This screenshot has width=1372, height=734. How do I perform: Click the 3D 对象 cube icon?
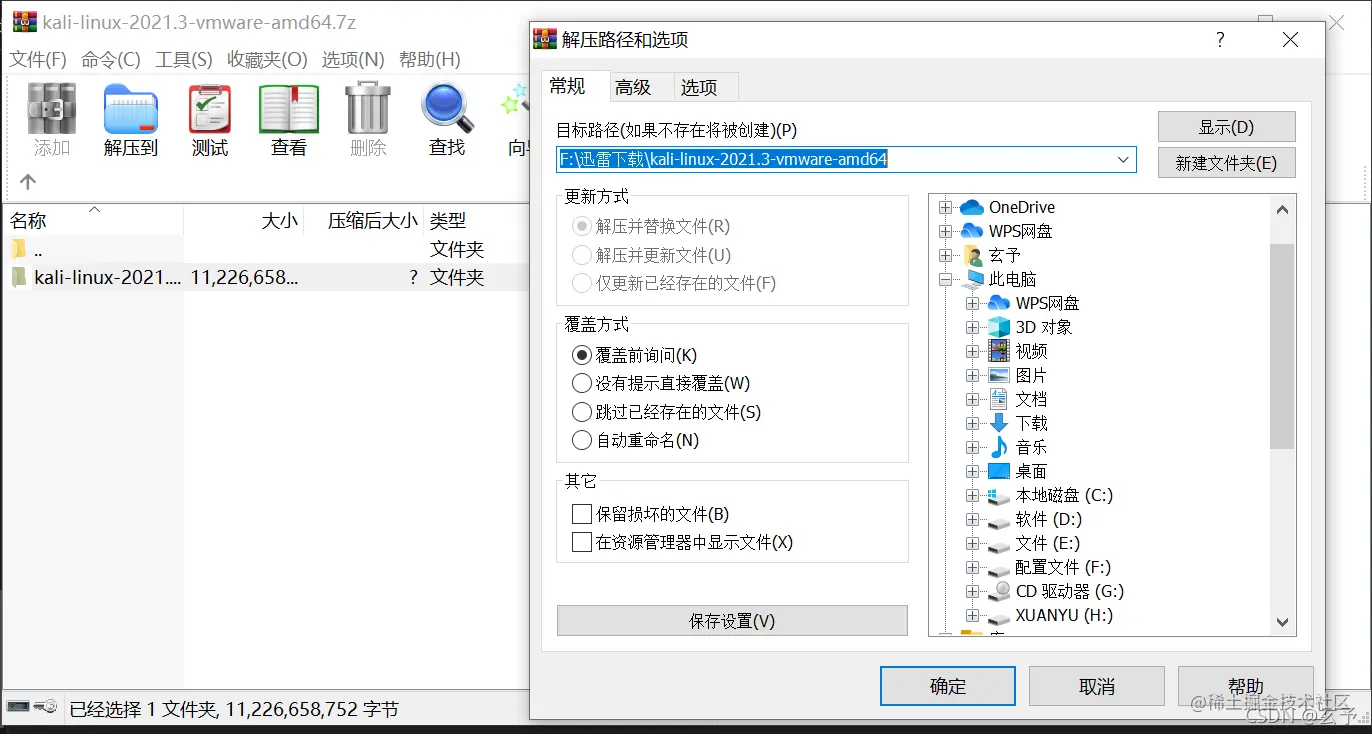tap(999, 327)
